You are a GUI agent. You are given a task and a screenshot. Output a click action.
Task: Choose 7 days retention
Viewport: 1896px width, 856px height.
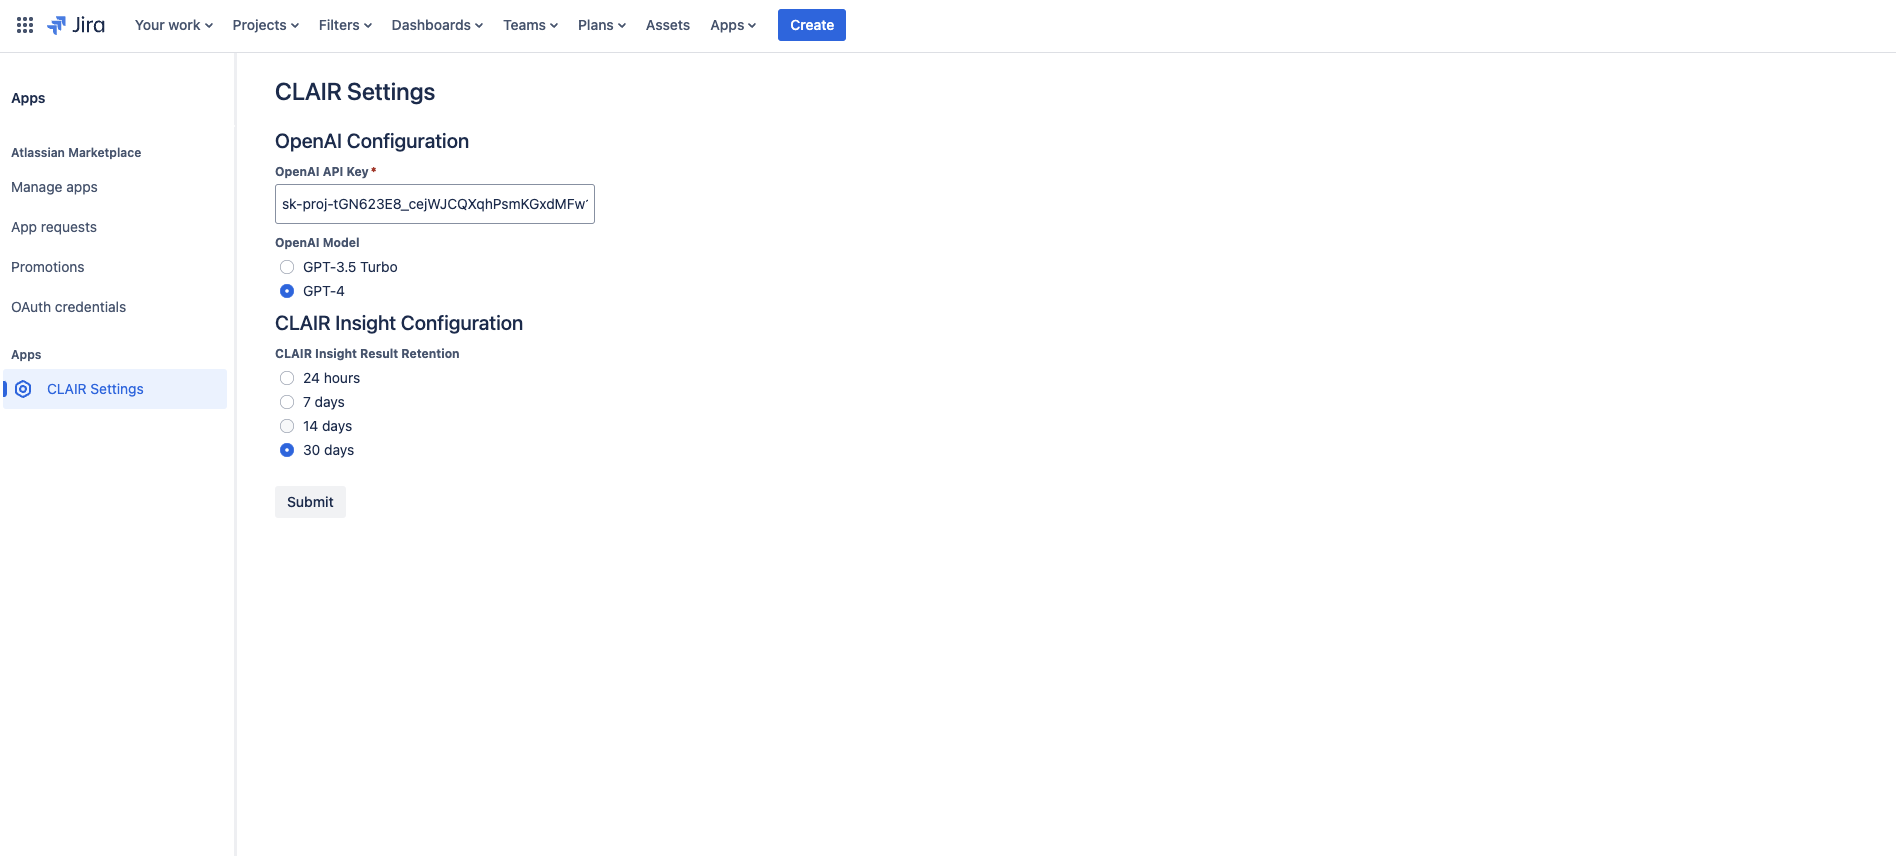click(x=287, y=402)
